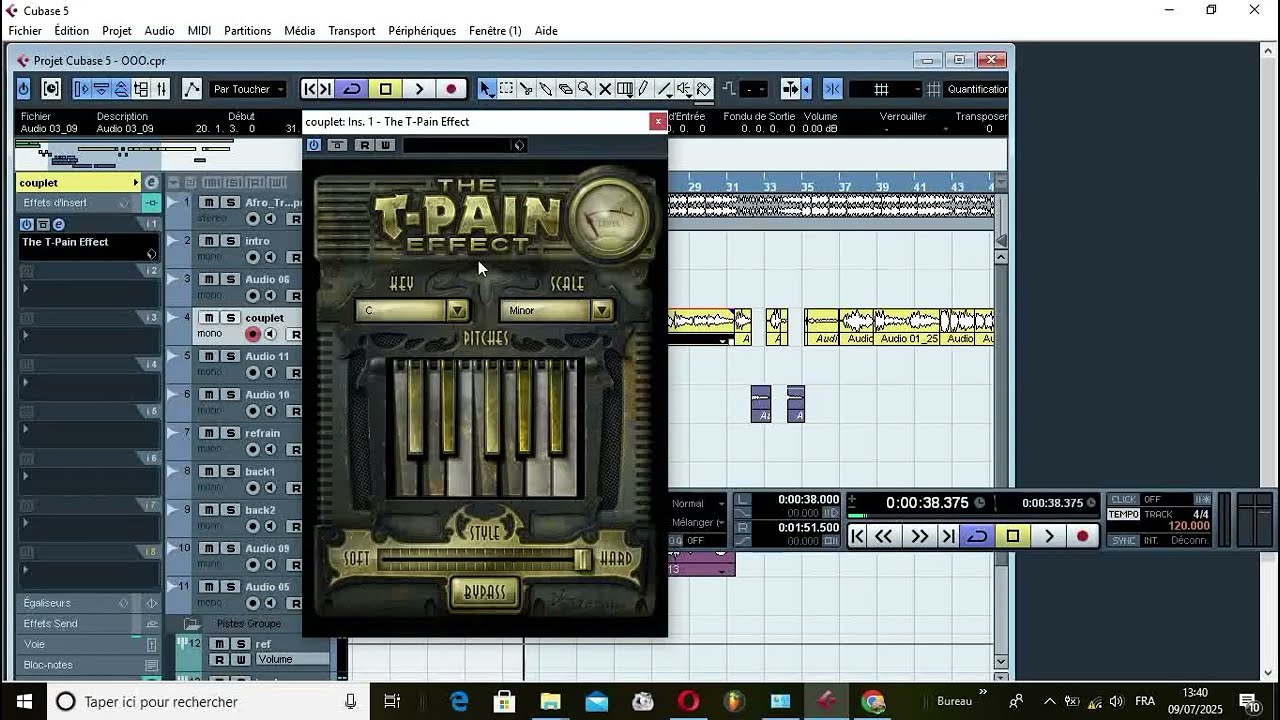Click record in the top toolbar

point(451,89)
